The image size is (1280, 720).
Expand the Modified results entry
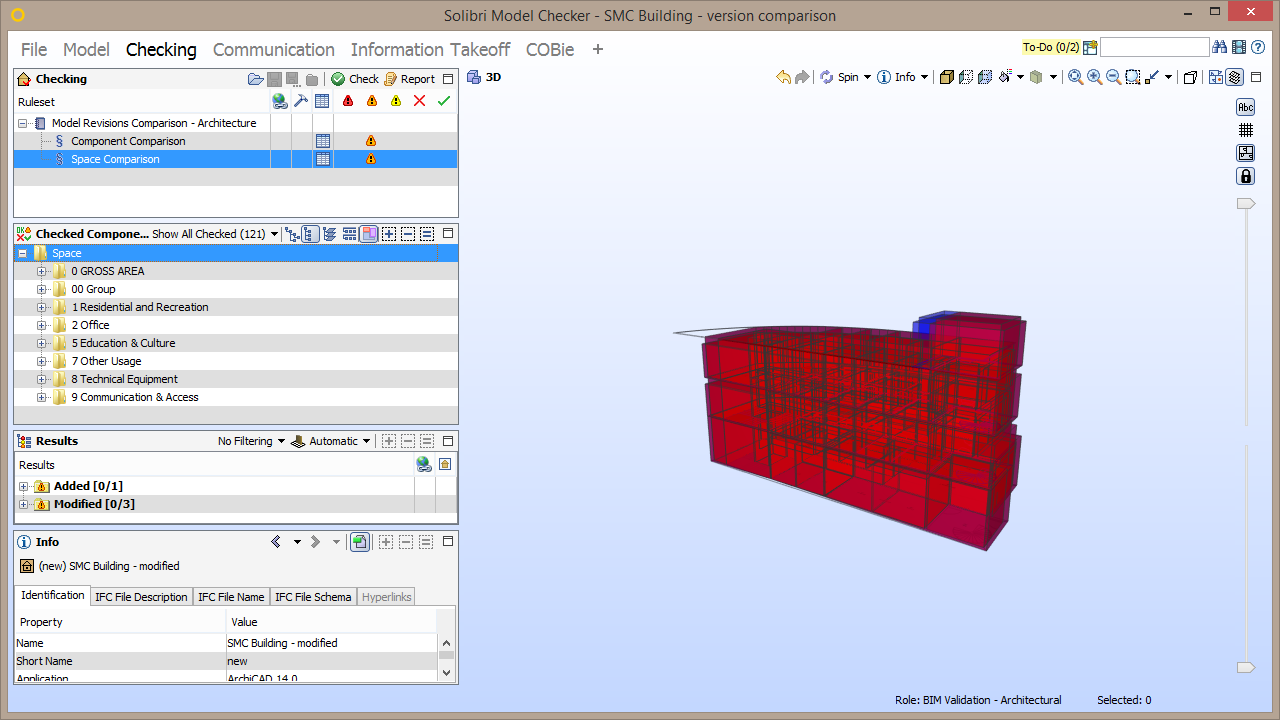pos(23,504)
